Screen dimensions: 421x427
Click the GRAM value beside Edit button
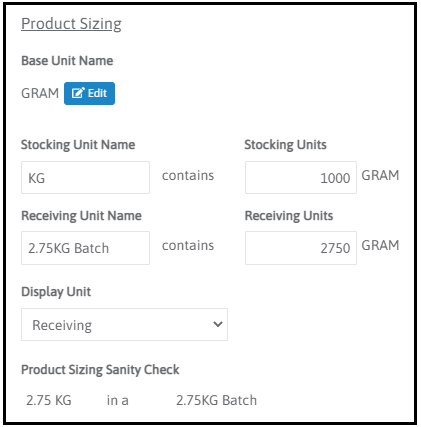(x=40, y=93)
